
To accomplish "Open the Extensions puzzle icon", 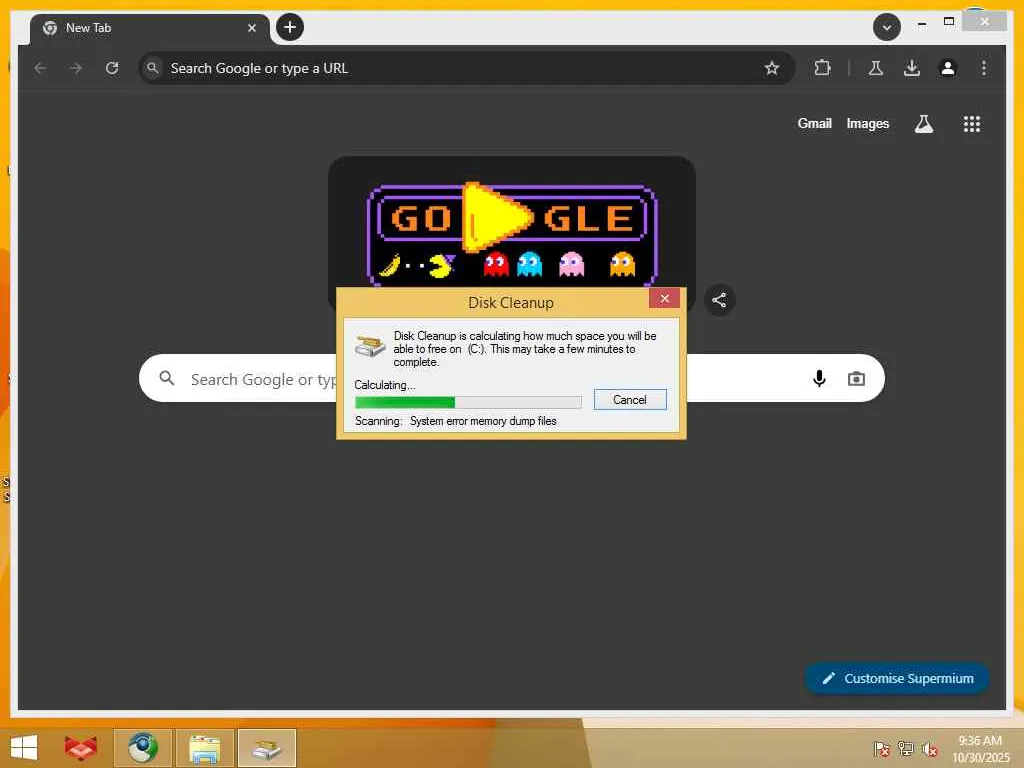I will coord(822,67).
